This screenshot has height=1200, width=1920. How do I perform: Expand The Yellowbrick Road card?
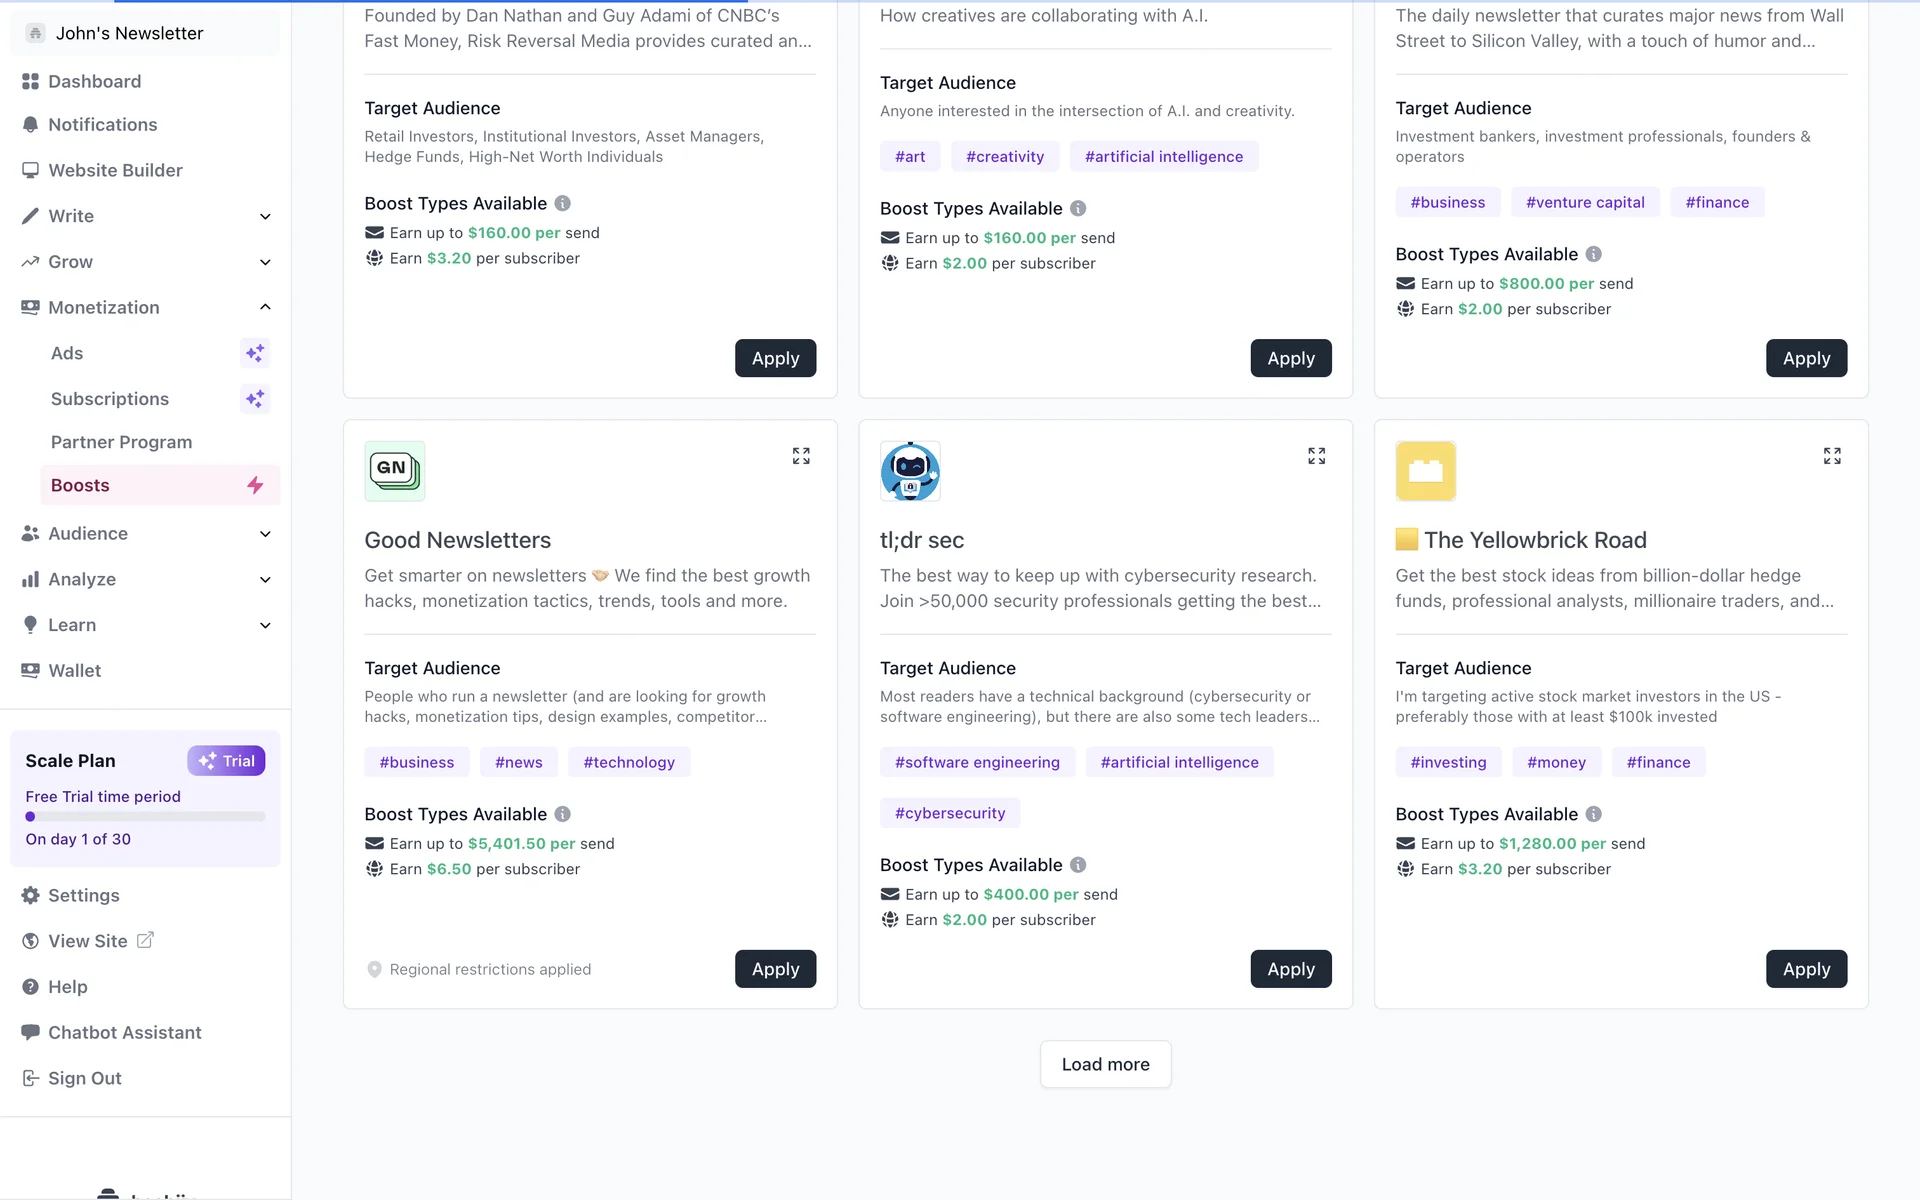(x=1831, y=456)
